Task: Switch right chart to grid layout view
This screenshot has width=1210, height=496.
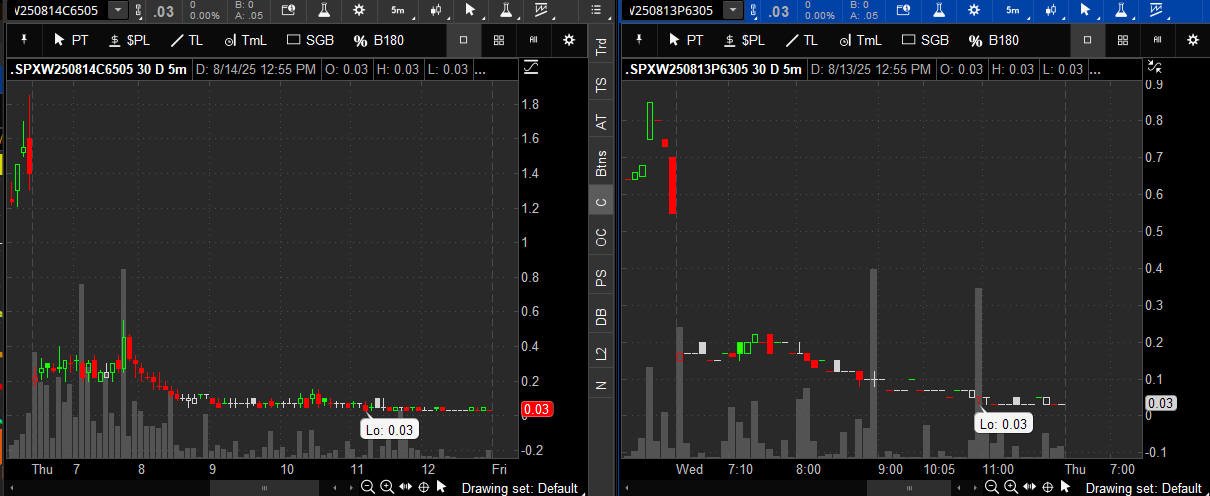Action: pos(1122,40)
